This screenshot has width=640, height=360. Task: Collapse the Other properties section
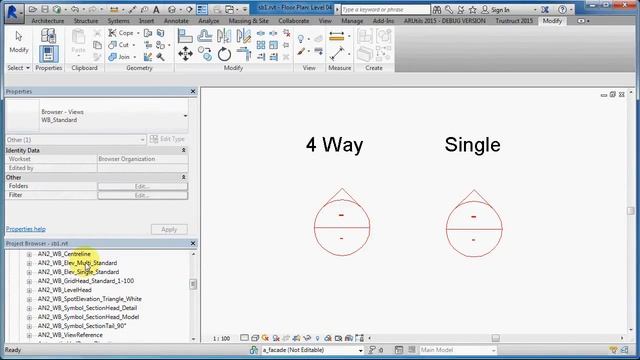coord(184,177)
